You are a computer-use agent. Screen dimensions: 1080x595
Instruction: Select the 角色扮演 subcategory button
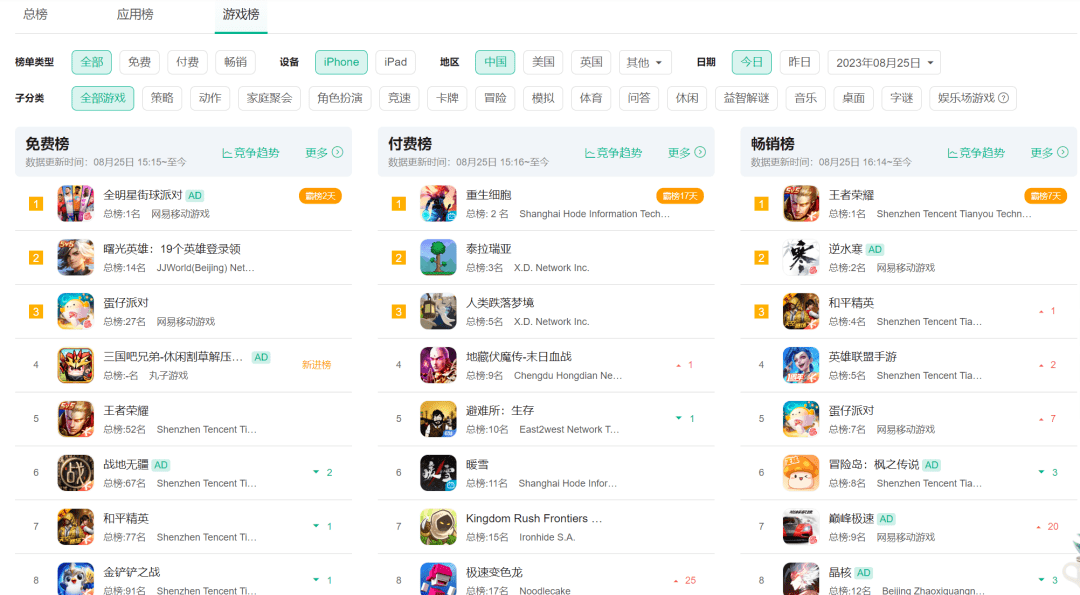coord(340,98)
